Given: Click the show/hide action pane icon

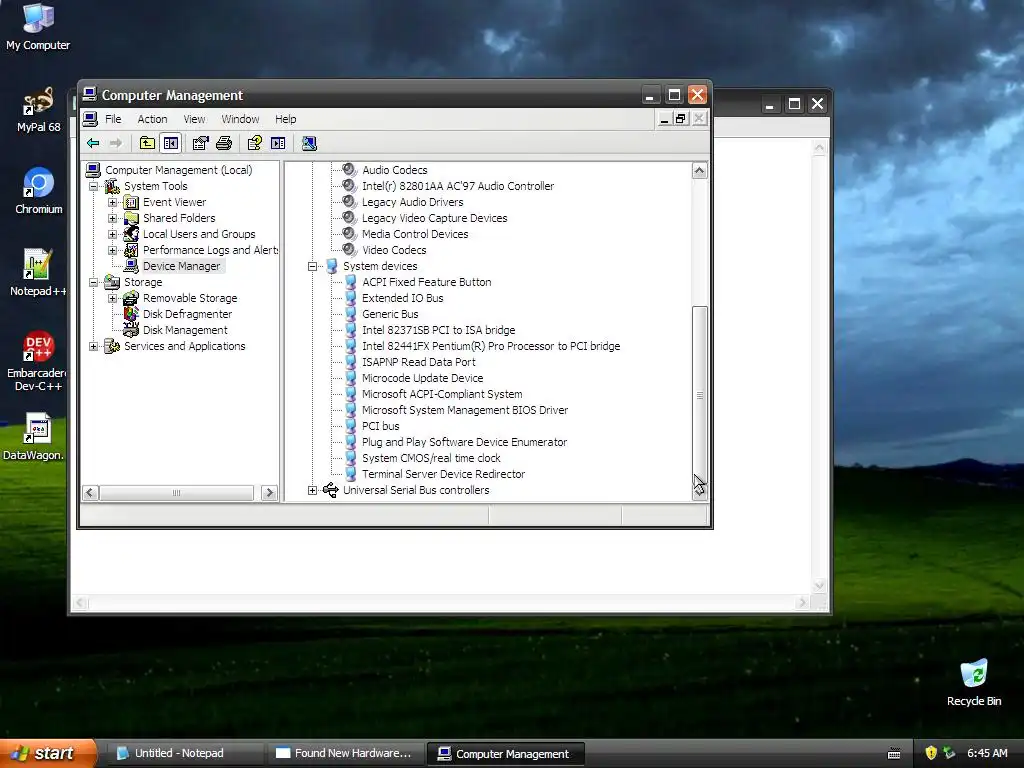Looking at the screenshot, I should point(278,143).
